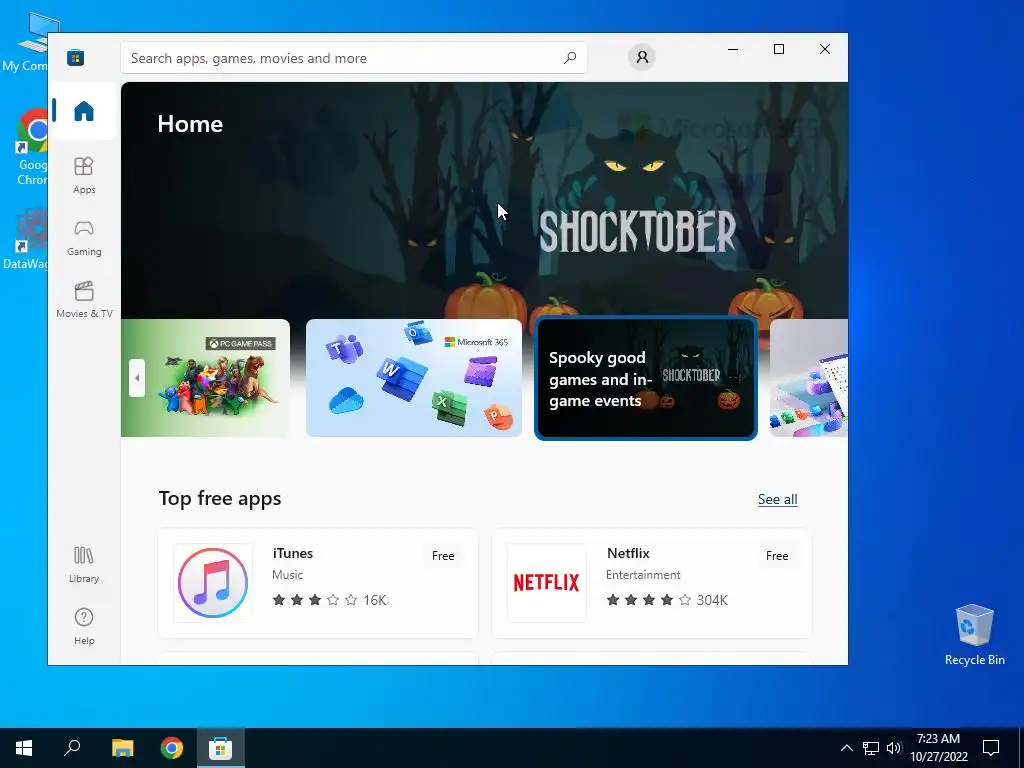Select the DataWag desktop shortcut

click(26, 239)
